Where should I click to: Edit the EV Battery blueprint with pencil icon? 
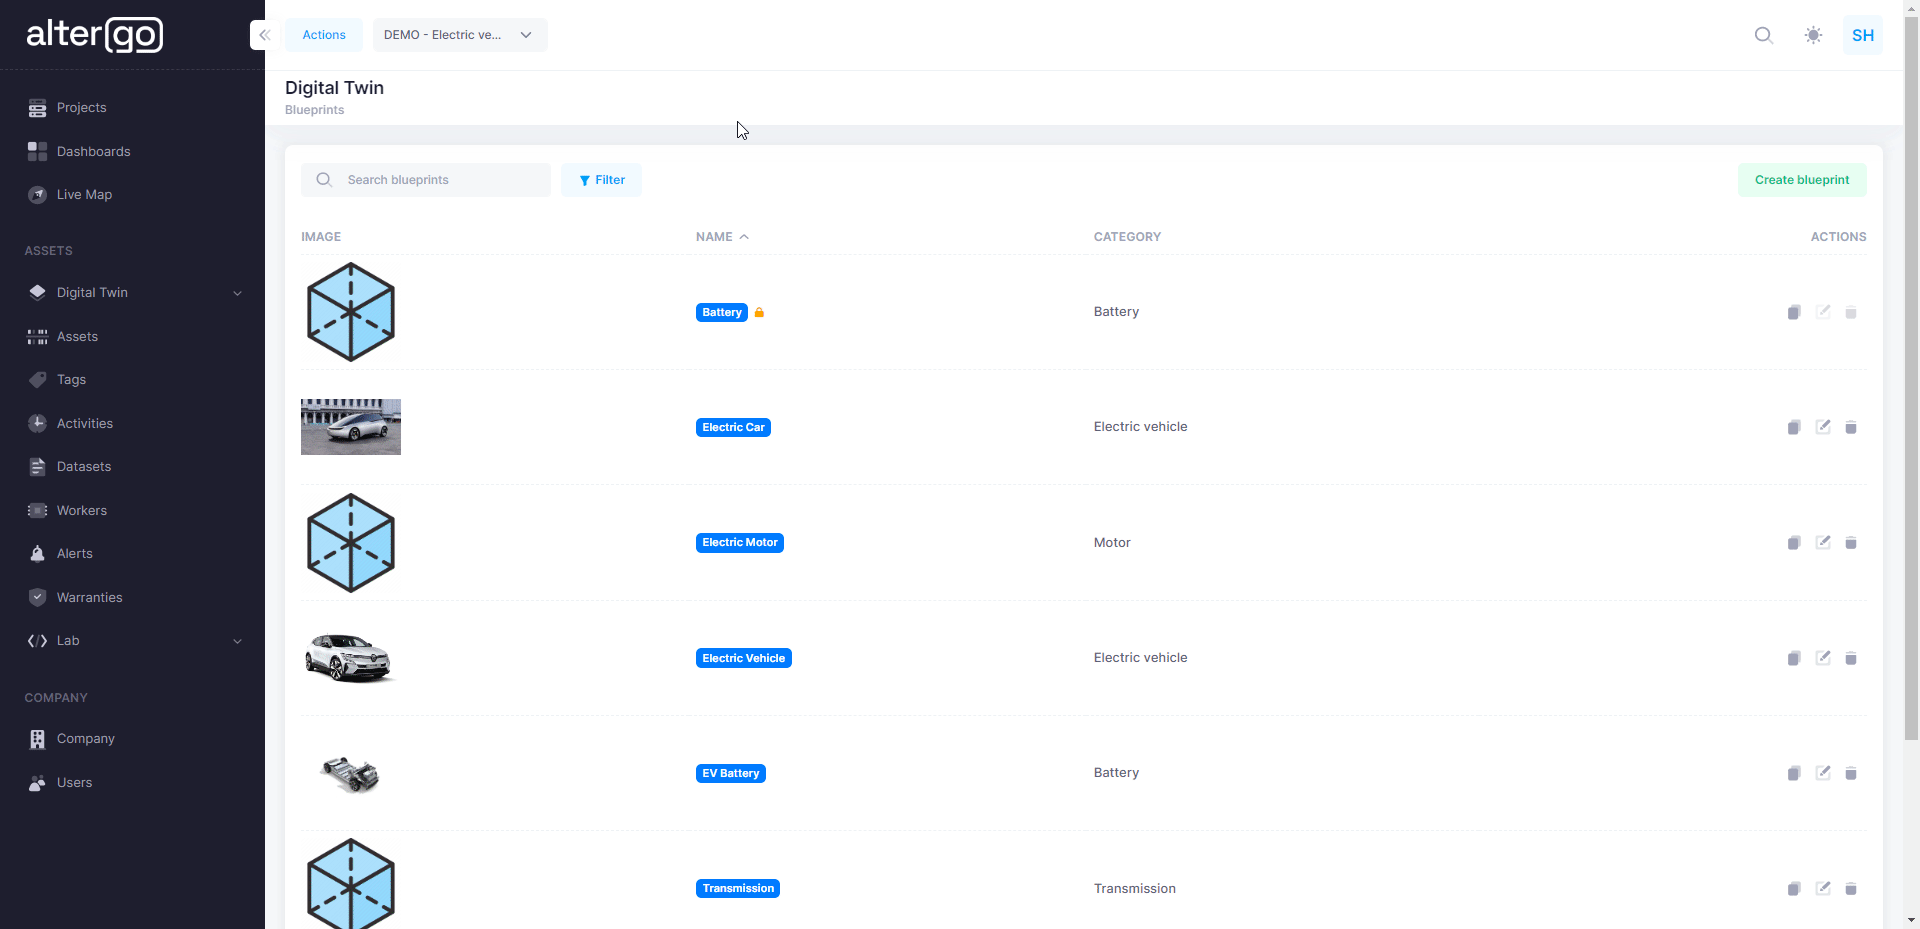[x=1823, y=773]
